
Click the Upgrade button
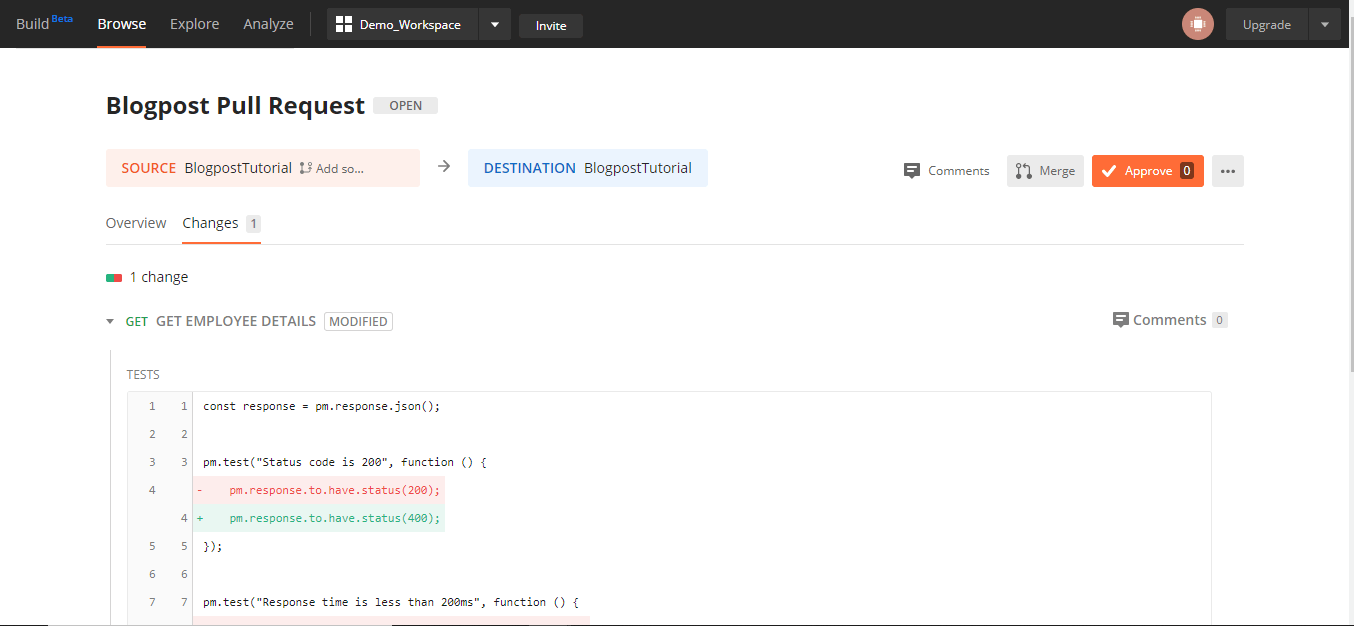(x=1266, y=24)
